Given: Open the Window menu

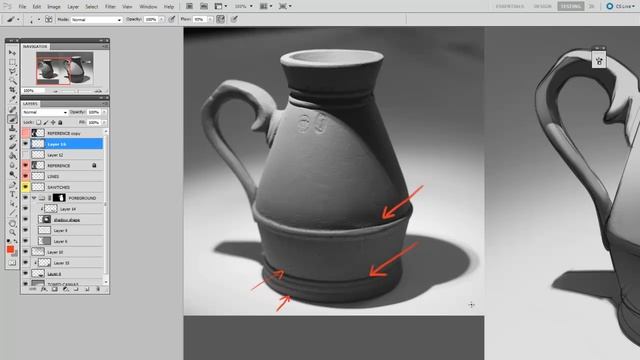Looking at the screenshot, I should click(x=148, y=7).
